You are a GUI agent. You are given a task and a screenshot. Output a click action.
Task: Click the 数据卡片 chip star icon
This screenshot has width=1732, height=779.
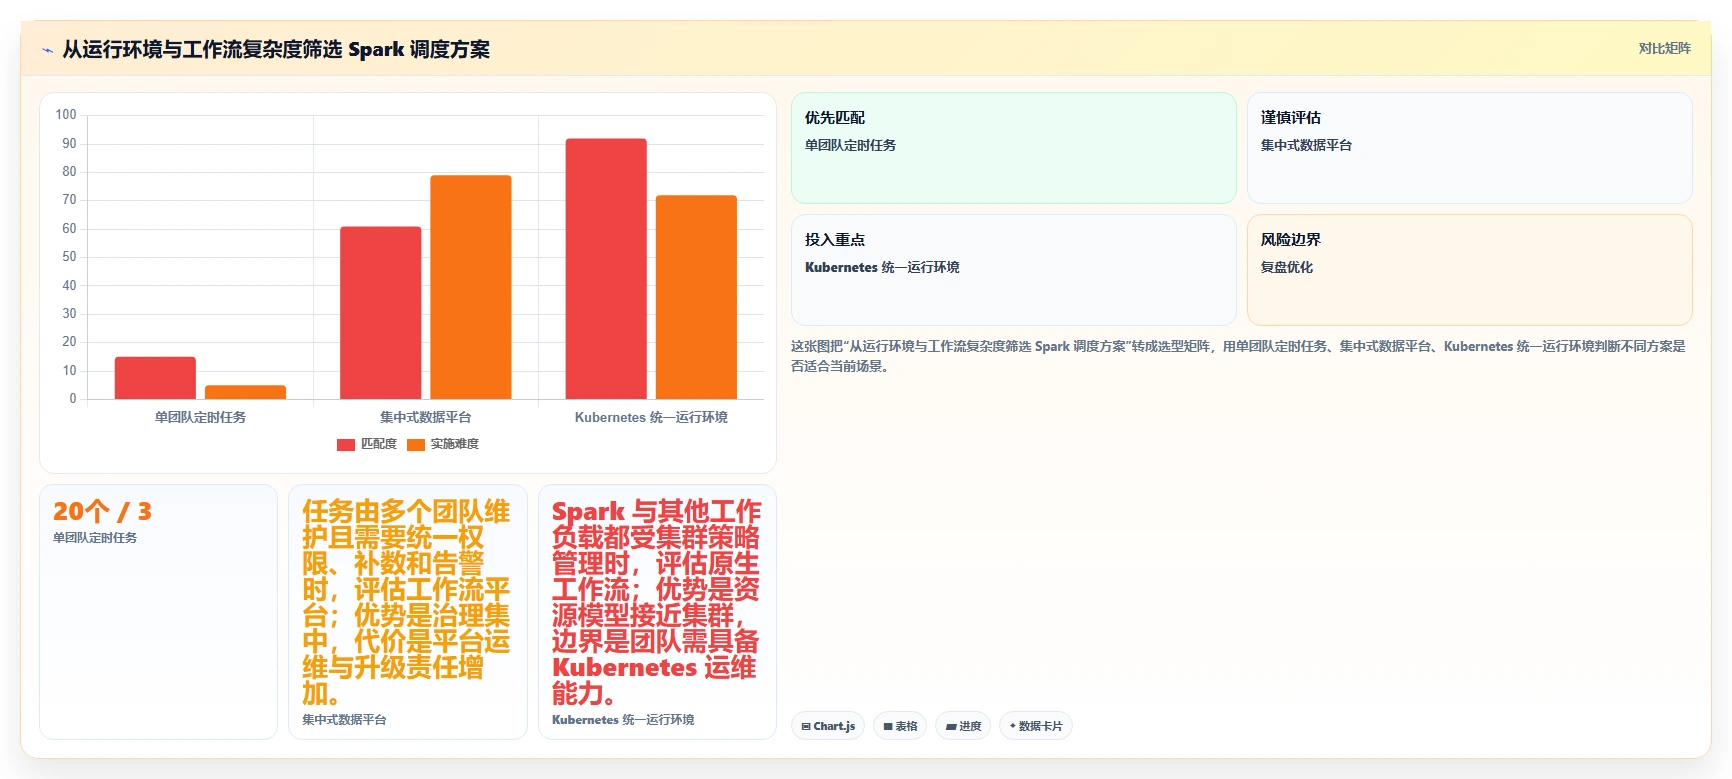(x=1013, y=726)
